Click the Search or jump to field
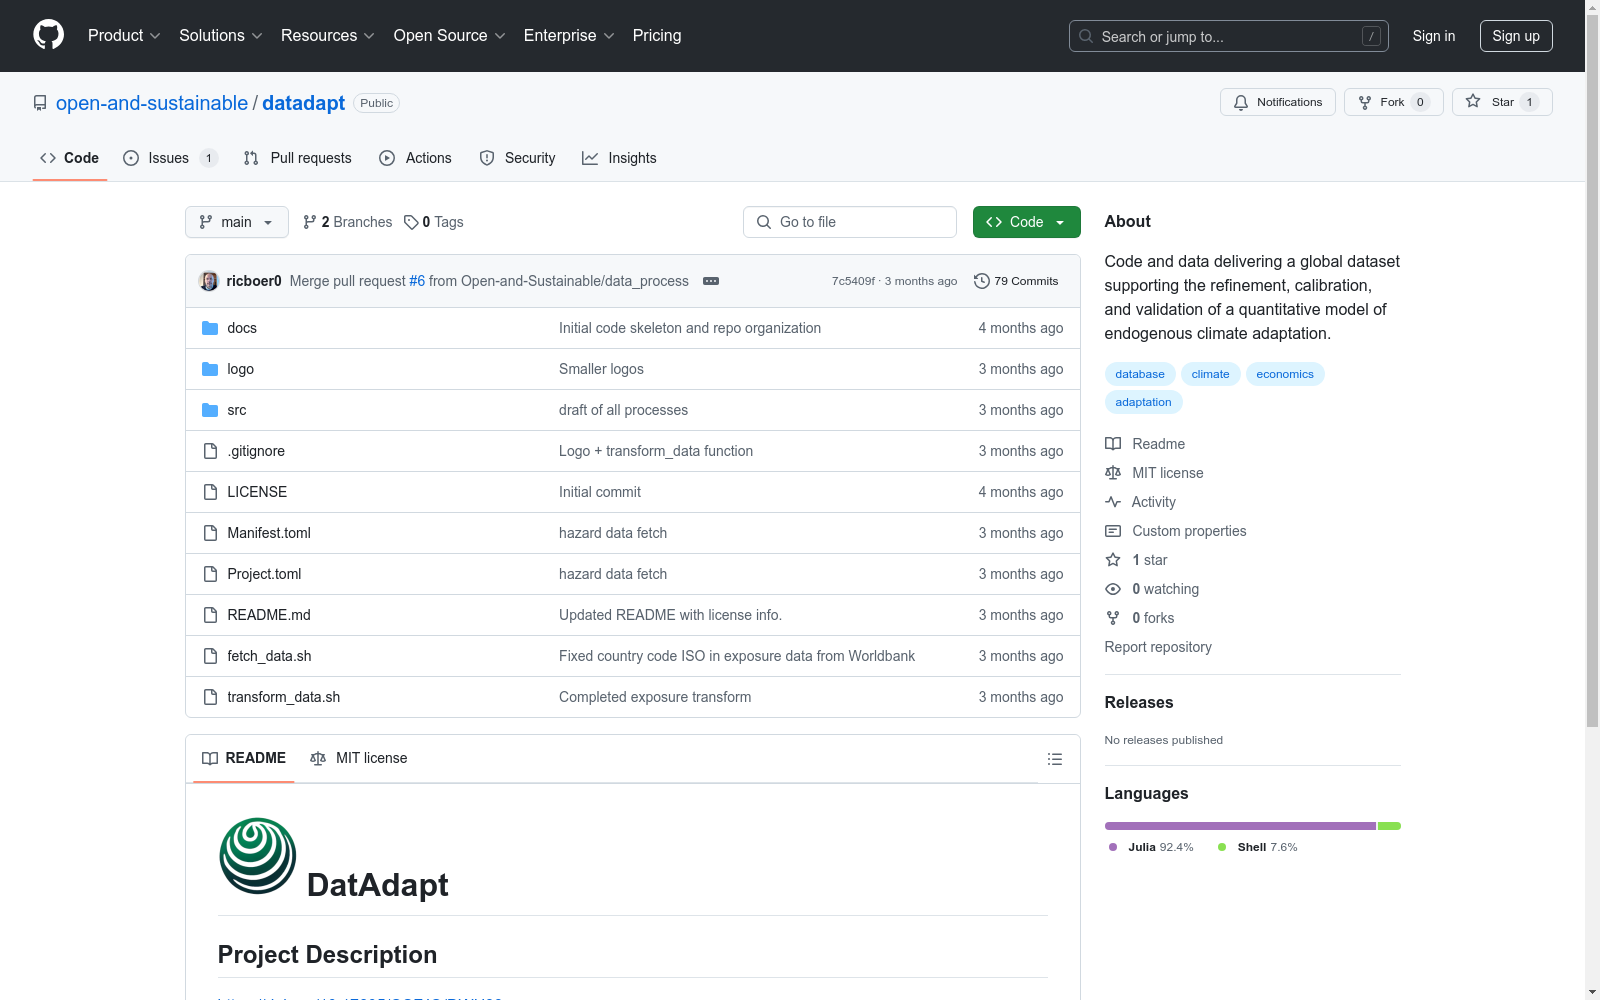 pyautogui.click(x=1229, y=36)
